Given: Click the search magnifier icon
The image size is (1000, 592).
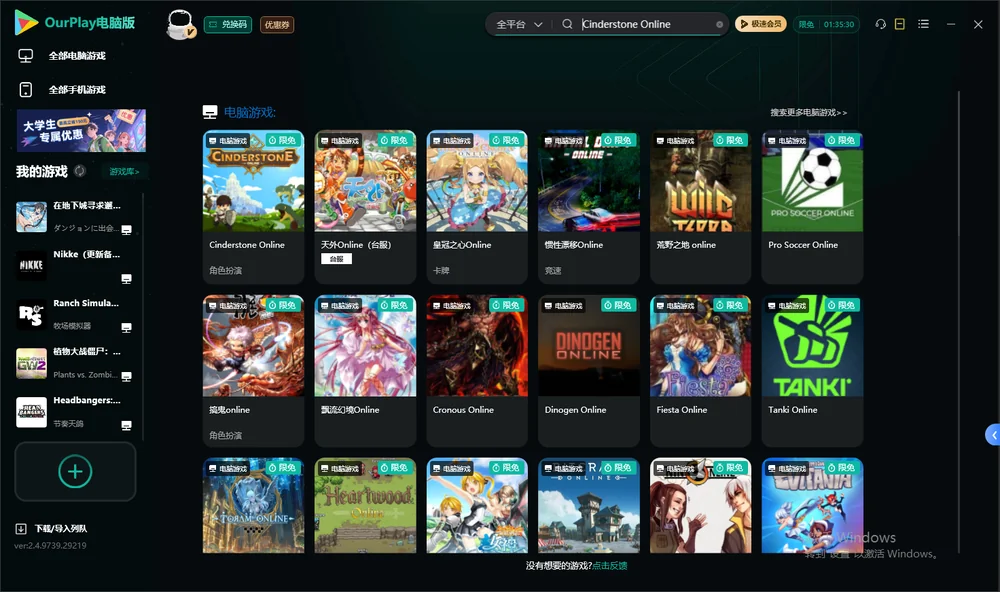Looking at the screenshot, I should (x=567, y=24).
